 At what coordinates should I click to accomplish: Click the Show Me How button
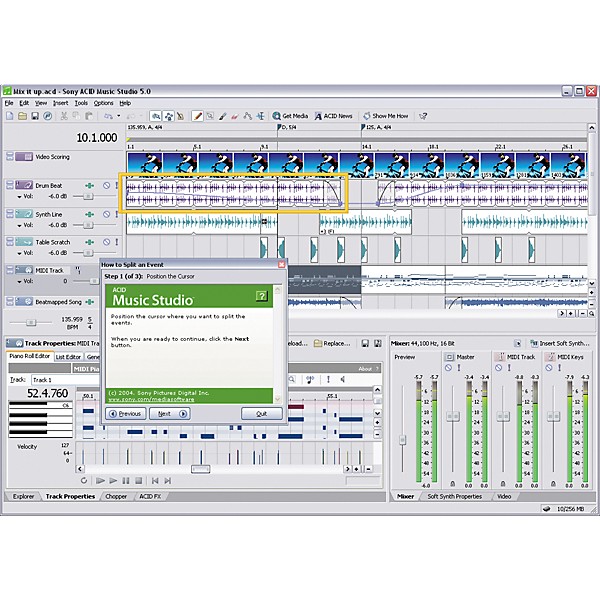point(386,116)
